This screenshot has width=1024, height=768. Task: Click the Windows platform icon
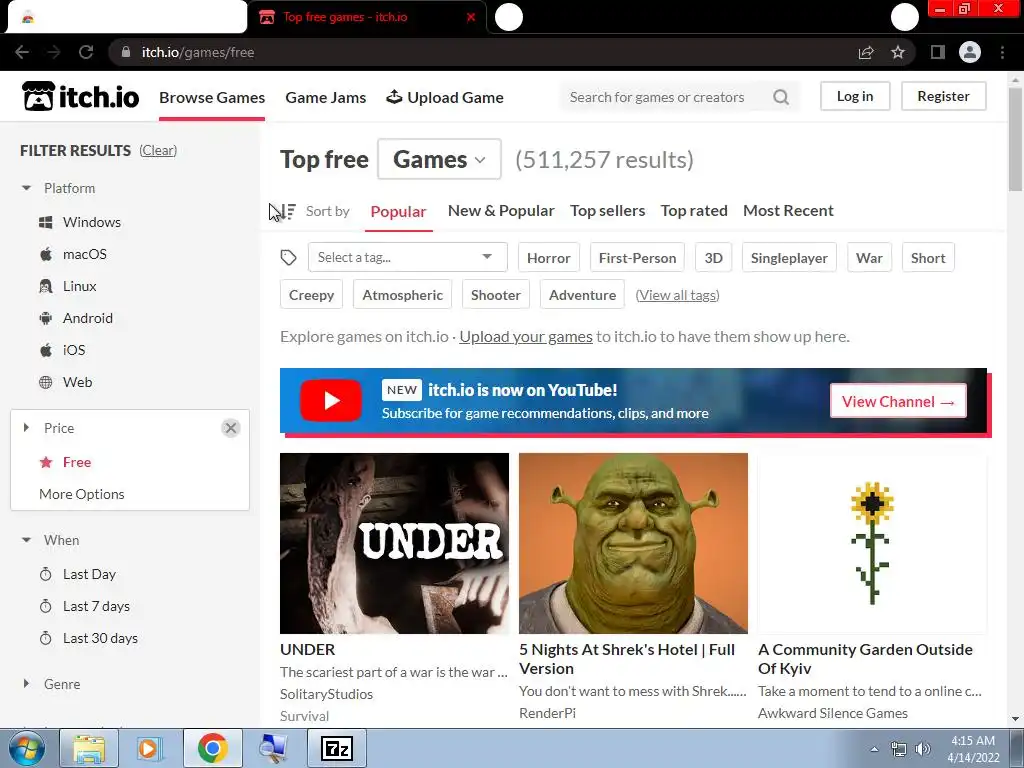(46, 222)
